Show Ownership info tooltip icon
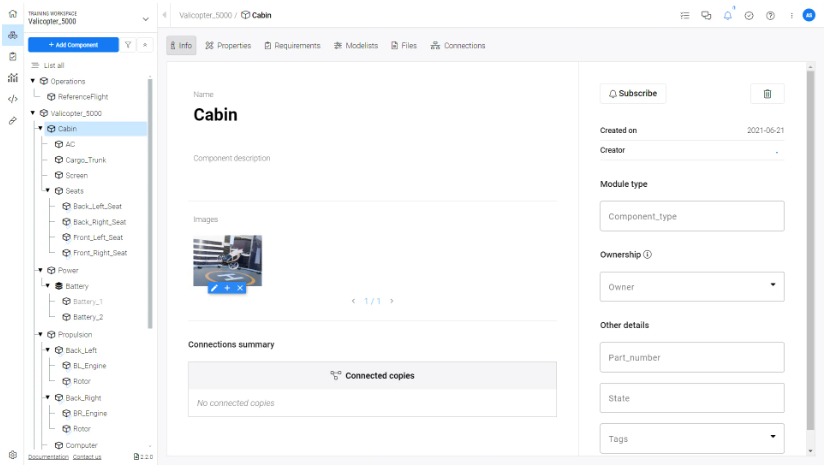The image size is (828, 467). 647,254
